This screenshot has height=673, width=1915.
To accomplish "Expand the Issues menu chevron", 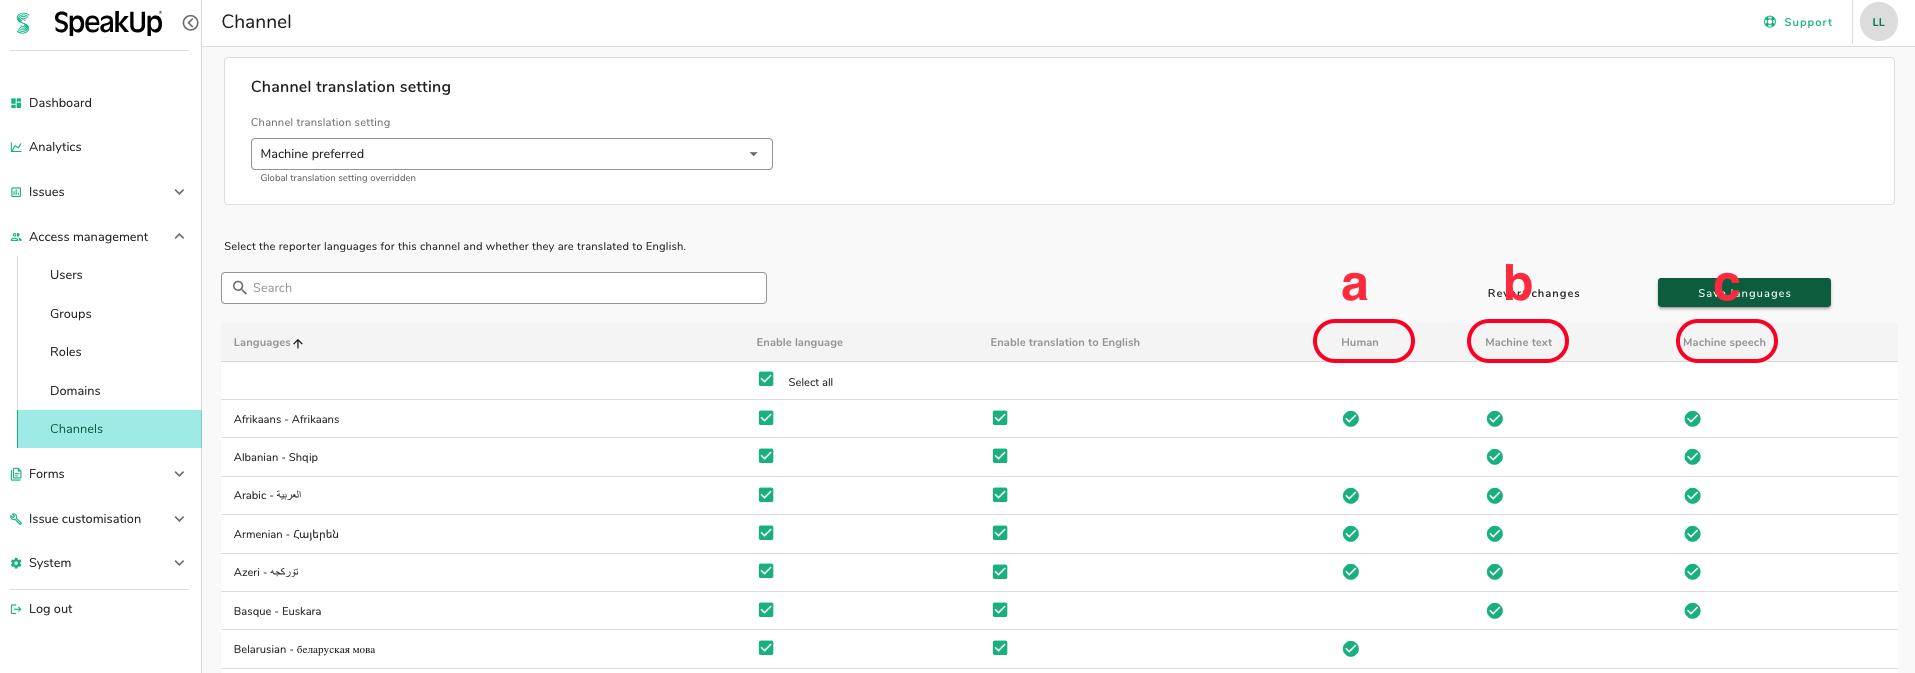I will coord(180,192).
